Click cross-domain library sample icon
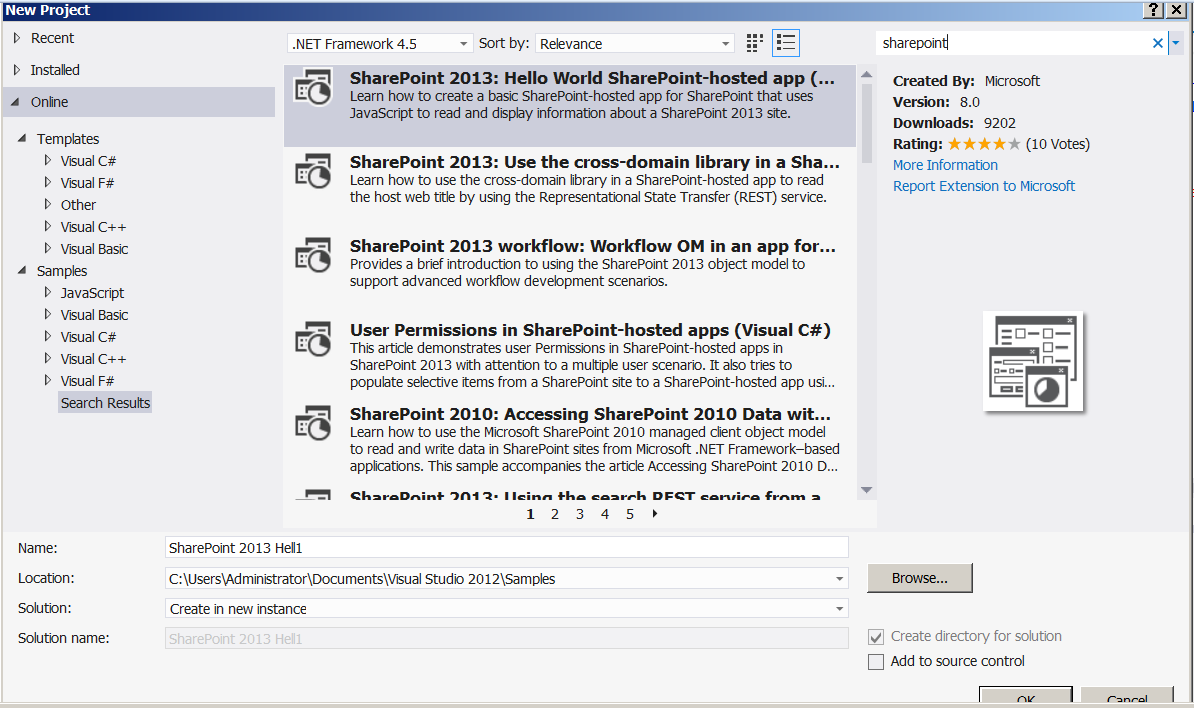1194x708 pixels. click(313, 171)
